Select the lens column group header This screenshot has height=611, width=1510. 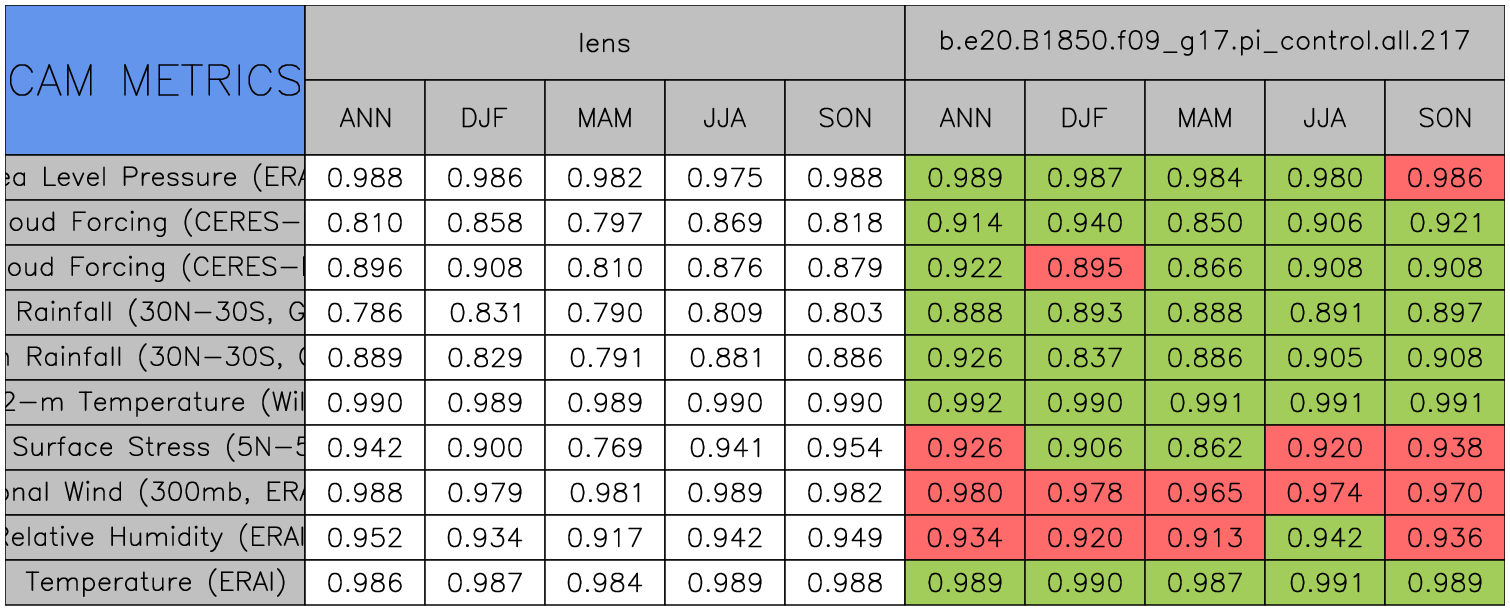[604, 42]
